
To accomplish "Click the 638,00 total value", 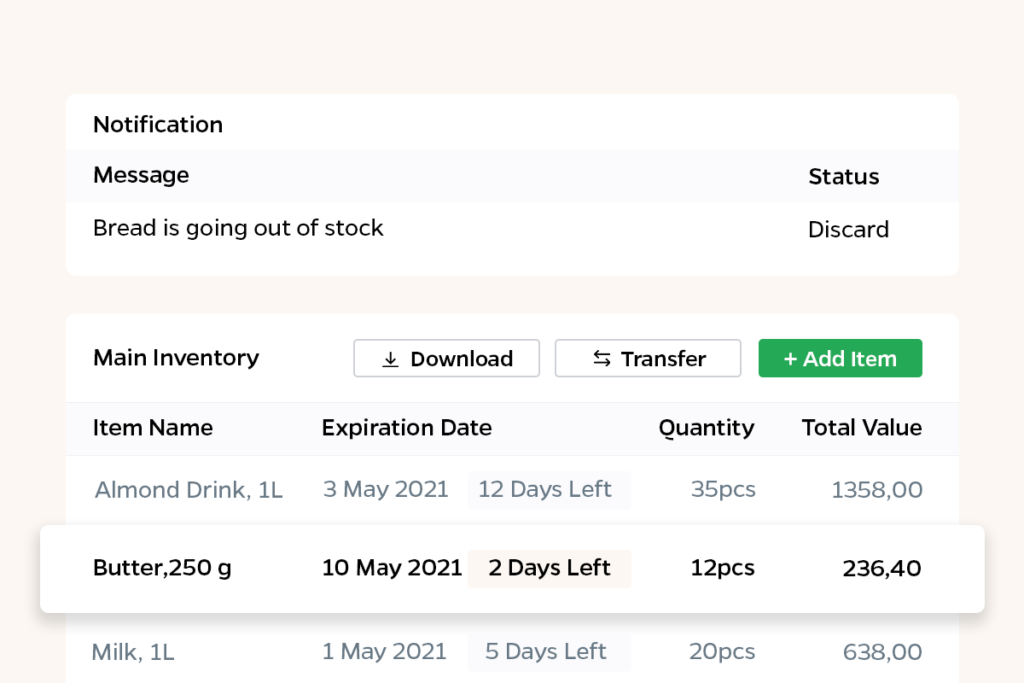I will click(882, 652).
